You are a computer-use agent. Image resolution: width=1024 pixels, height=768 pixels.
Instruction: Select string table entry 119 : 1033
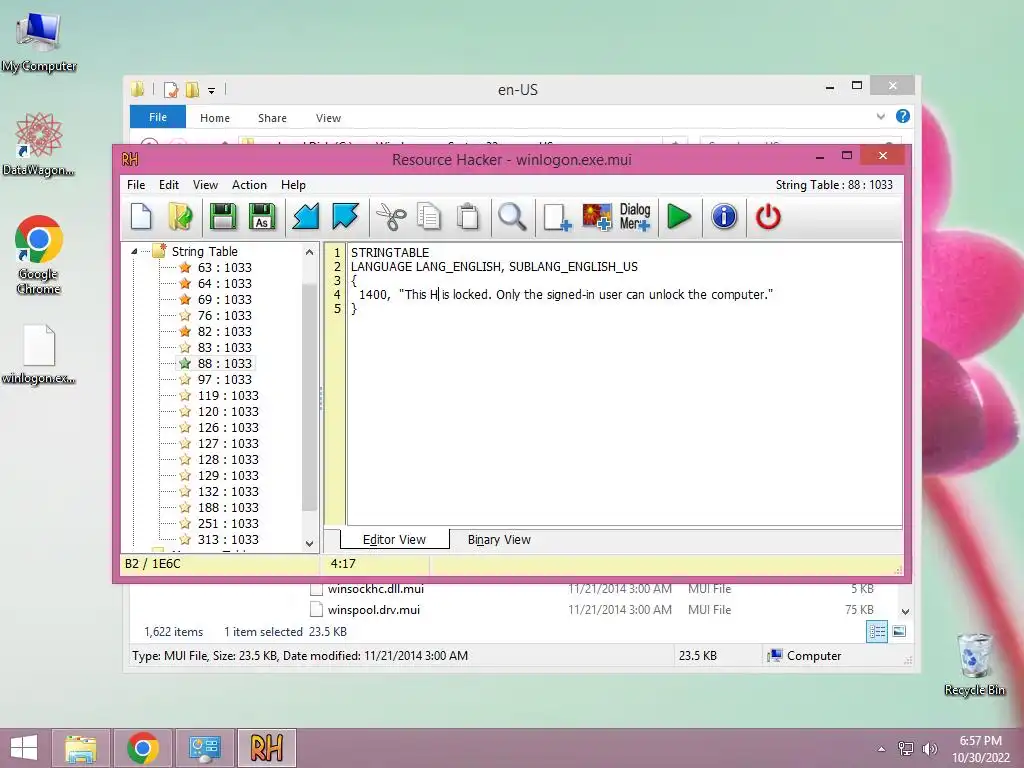click(x=228, y=395)
